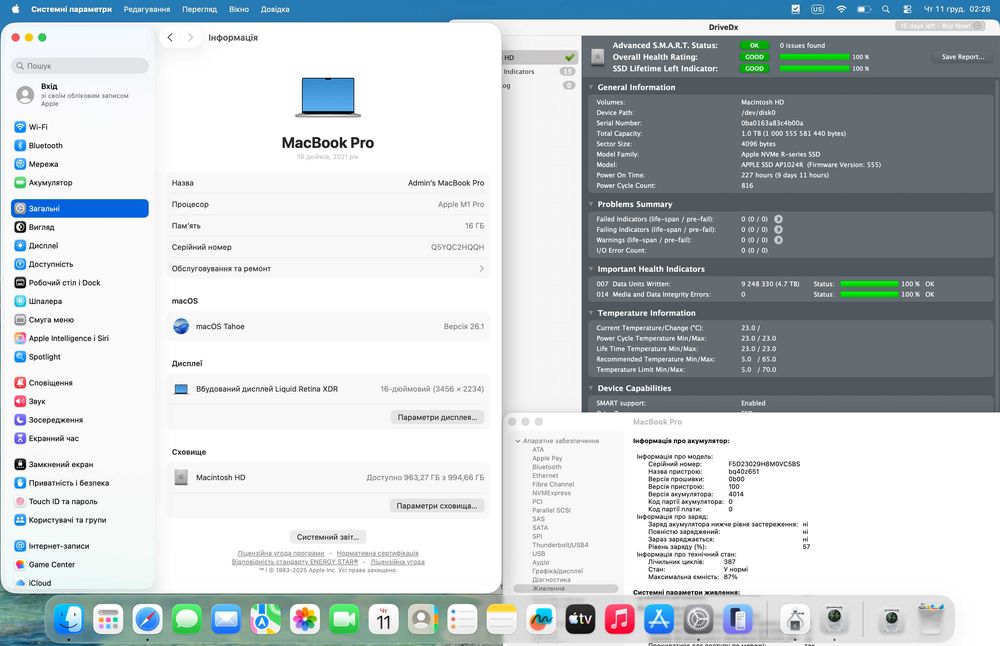Screen dimensions: 1000x646
Task: Sign in via Вхід Apple account row
Action: click(x=80, y=94)
